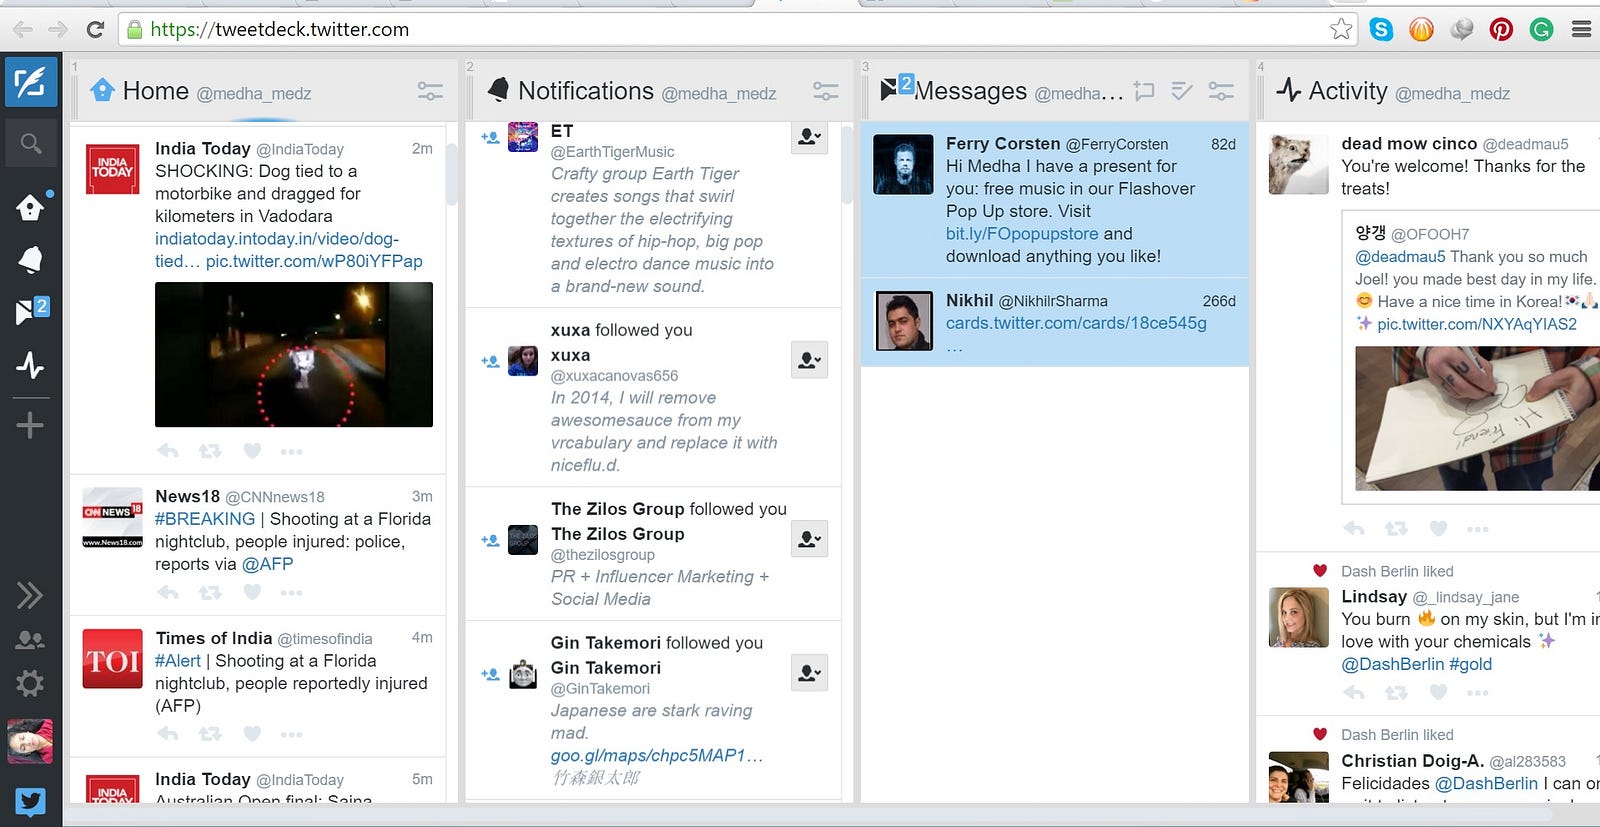Open TweetDeck settings gear

coord(30,684)
